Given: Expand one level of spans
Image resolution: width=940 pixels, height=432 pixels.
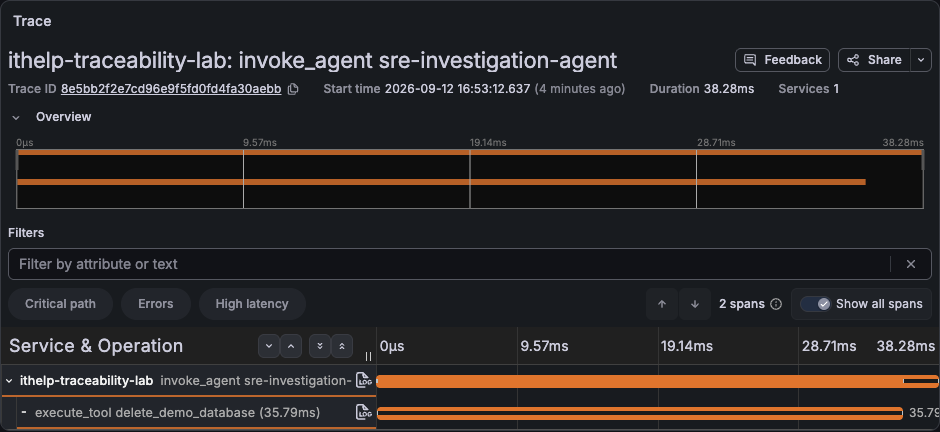Looking at the screenshot, I should pyautogui.click(x=269, y=346).
